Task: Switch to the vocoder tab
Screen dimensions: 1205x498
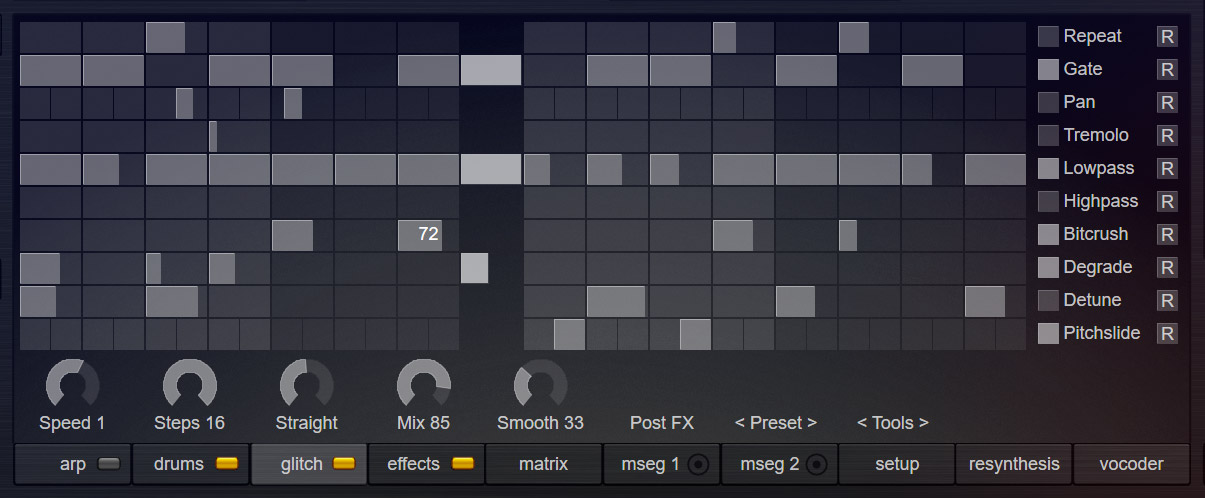Action: coord(1131,464)
